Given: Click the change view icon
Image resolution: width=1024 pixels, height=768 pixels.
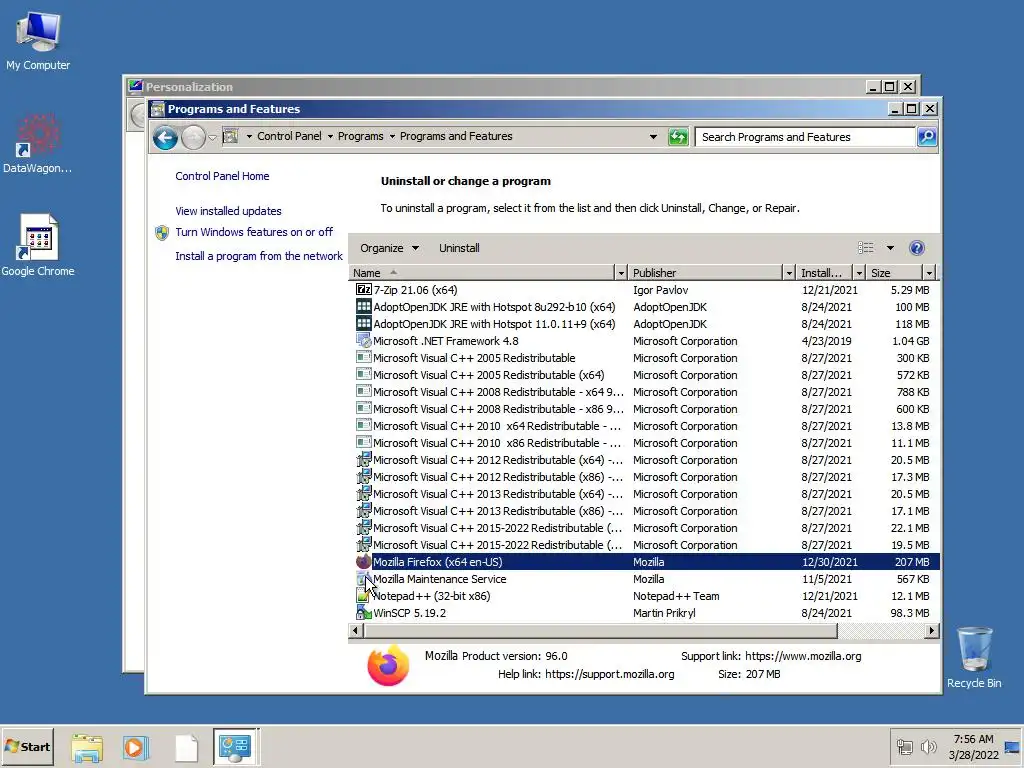Looking at the screenshot, I should point(866,248).
